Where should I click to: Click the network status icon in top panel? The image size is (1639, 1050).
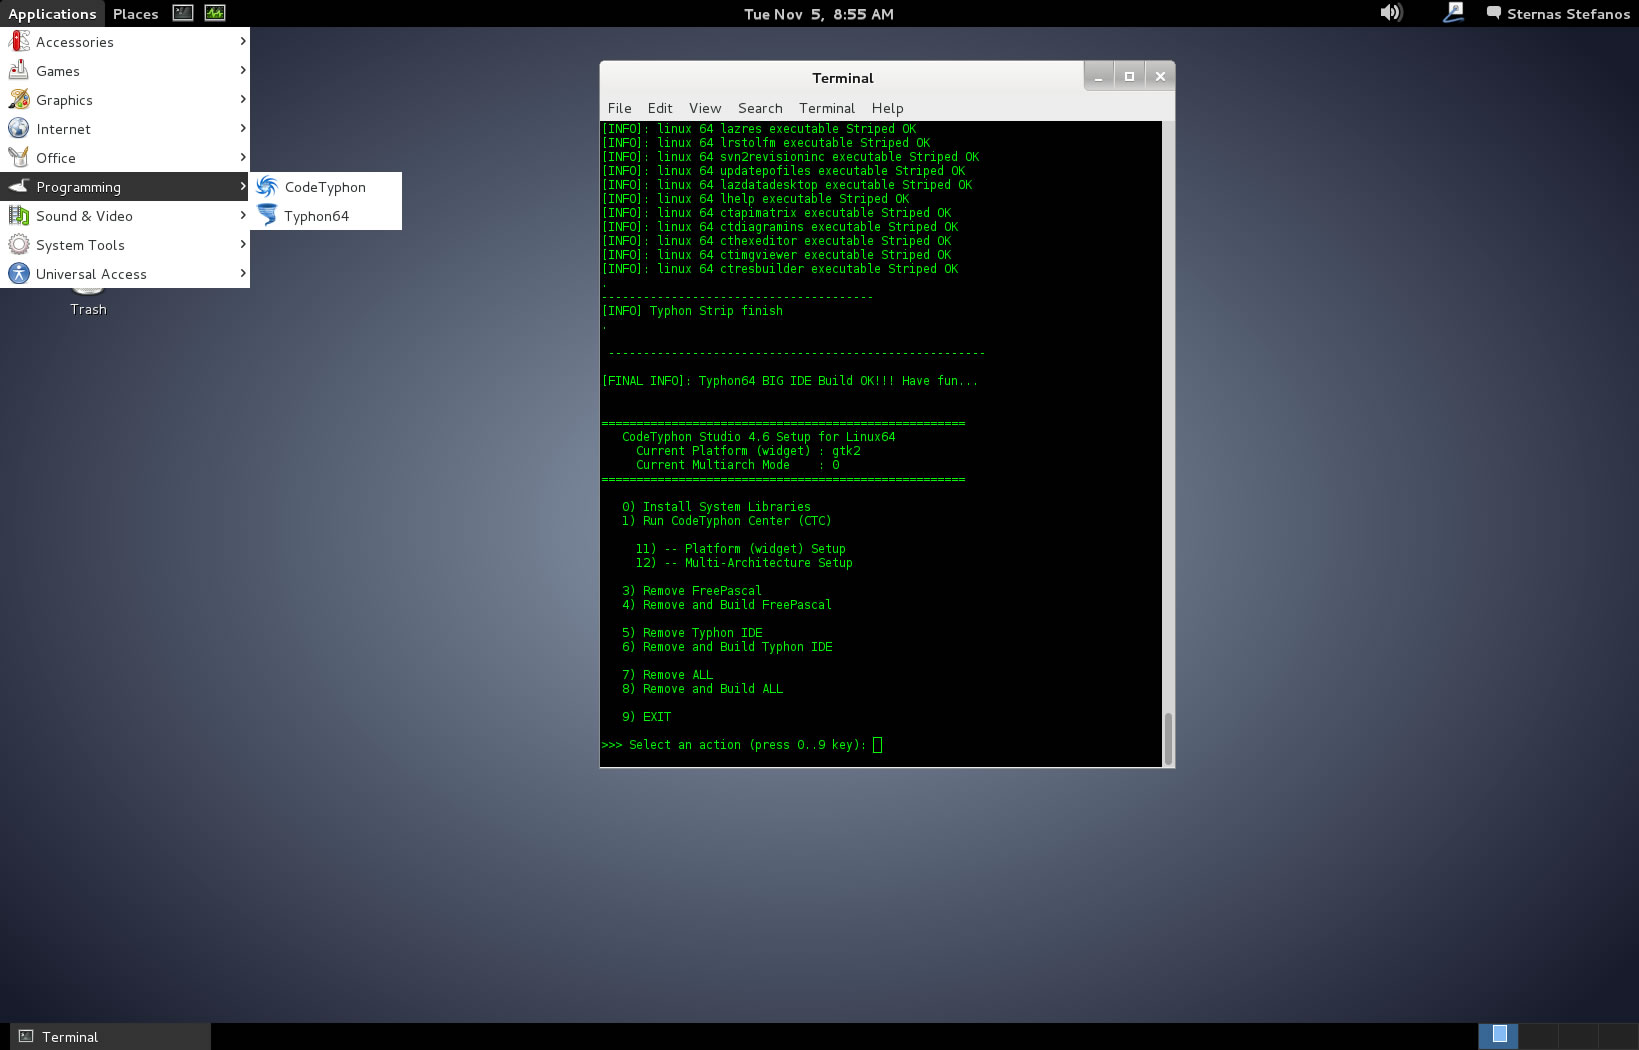click(x=1454, y=13)
